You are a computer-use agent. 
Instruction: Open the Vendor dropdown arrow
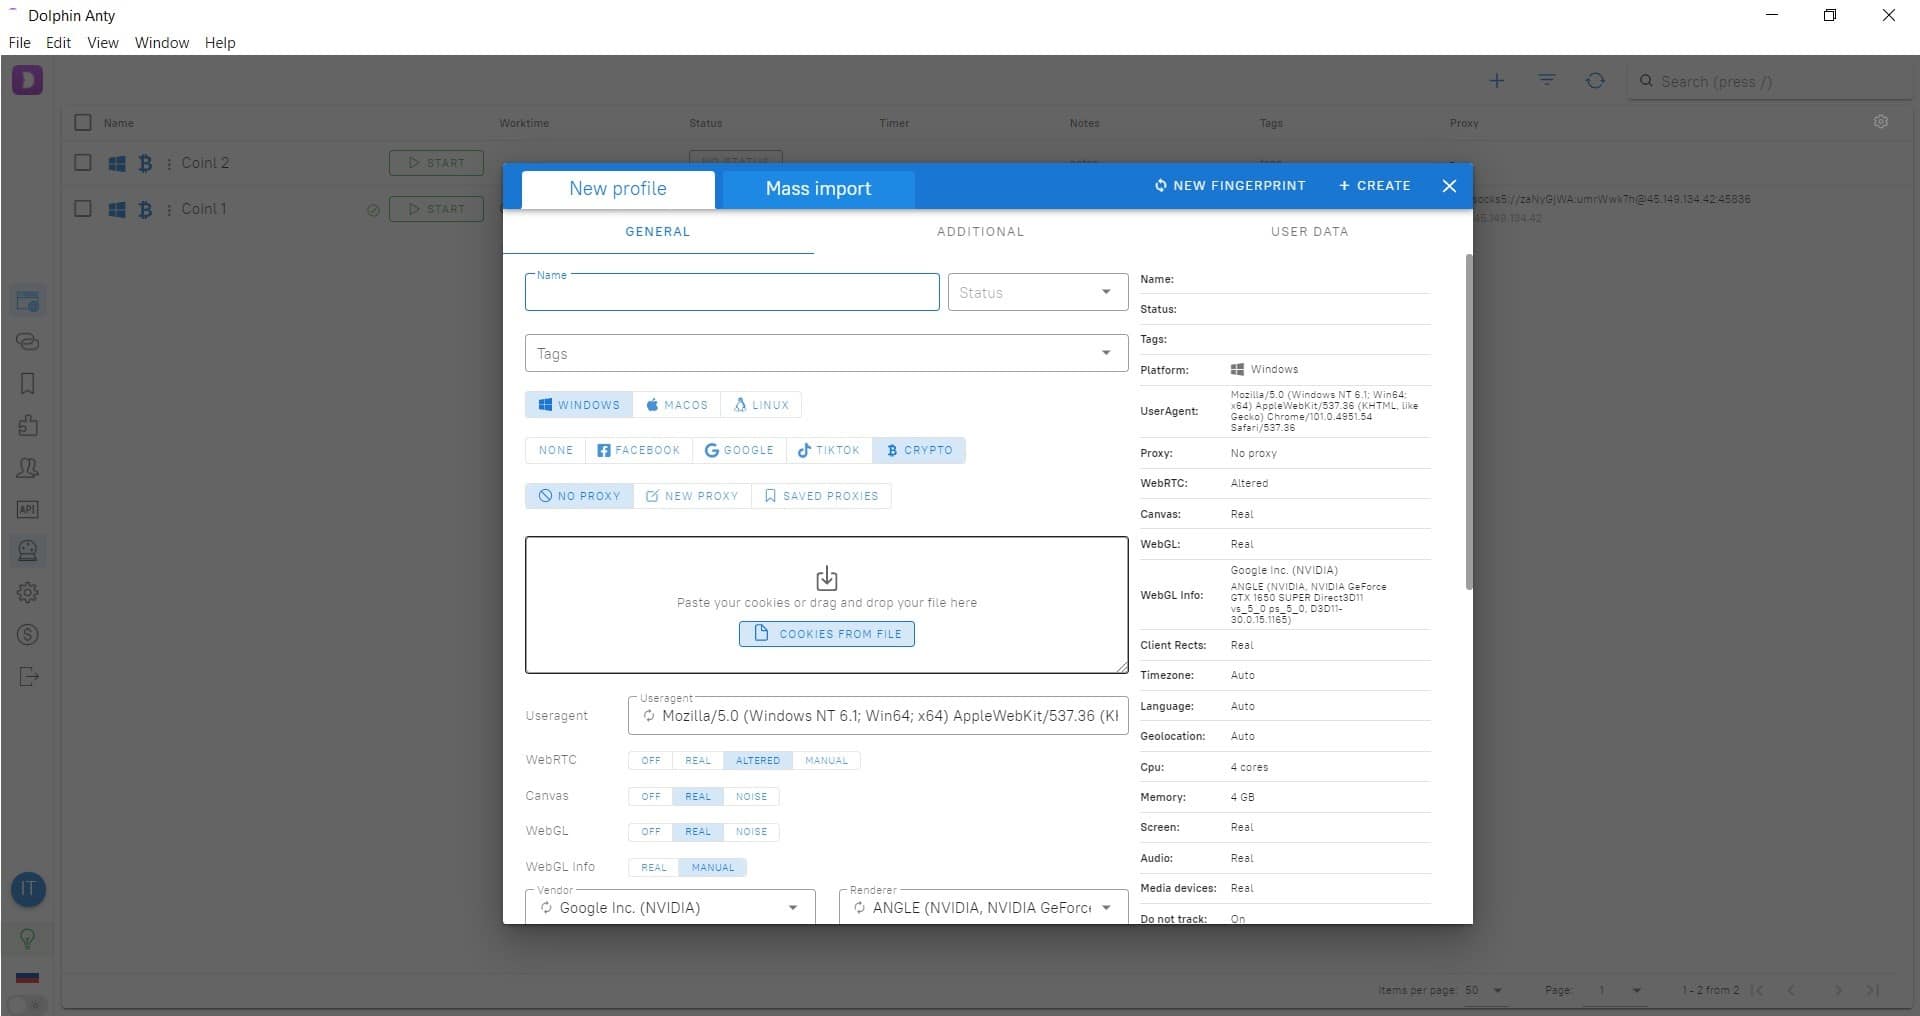(x=793, y=908)
